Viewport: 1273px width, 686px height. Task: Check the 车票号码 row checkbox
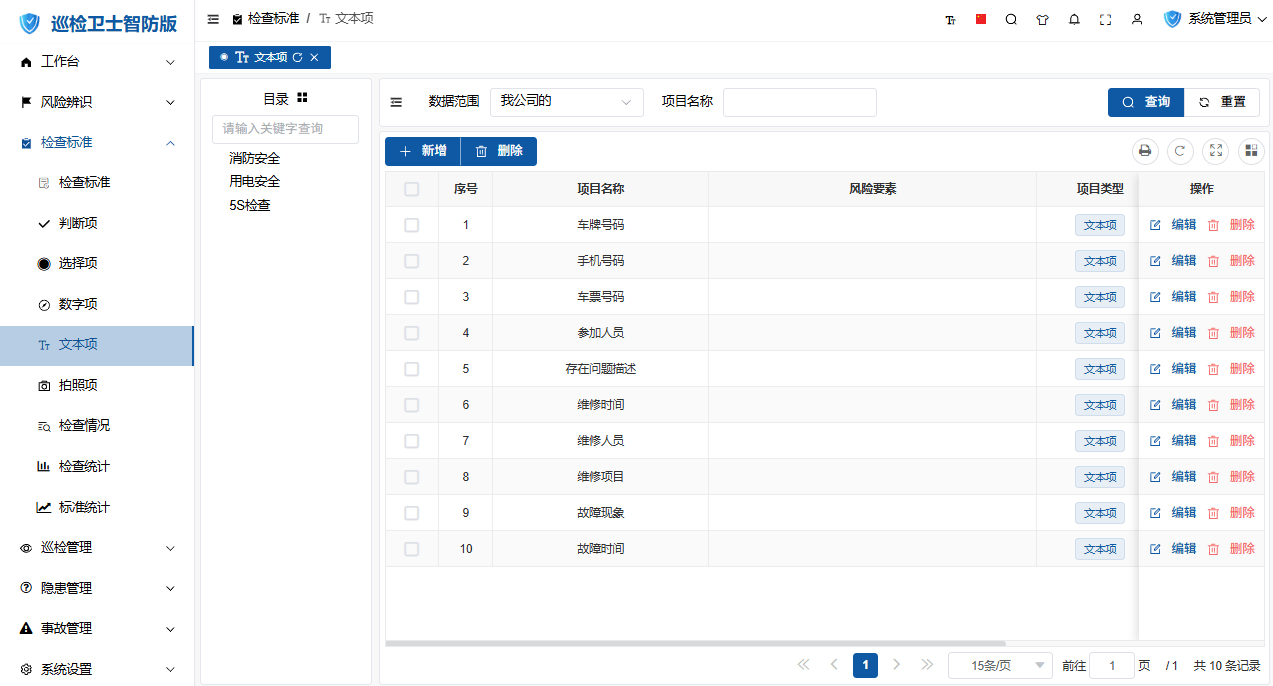tap(411, 297)
